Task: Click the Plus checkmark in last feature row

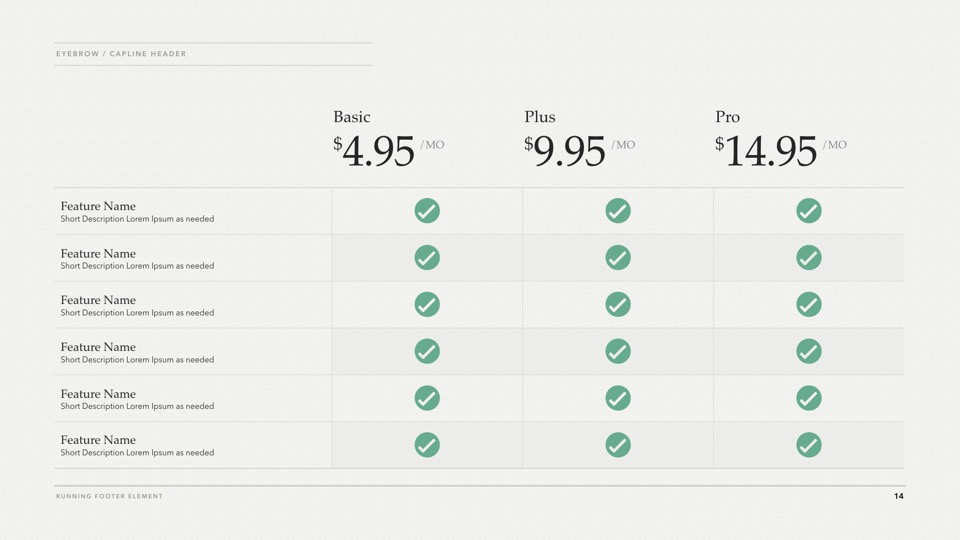Action: [618, 445]
